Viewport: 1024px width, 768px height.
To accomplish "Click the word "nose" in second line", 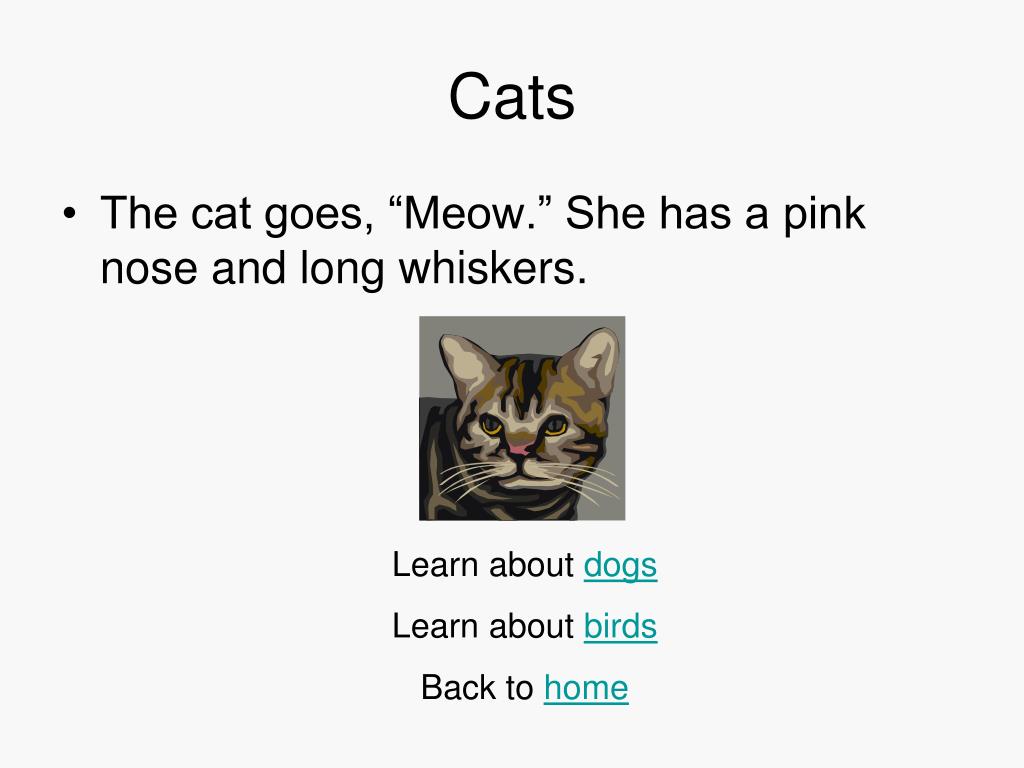I will [149, 270].
